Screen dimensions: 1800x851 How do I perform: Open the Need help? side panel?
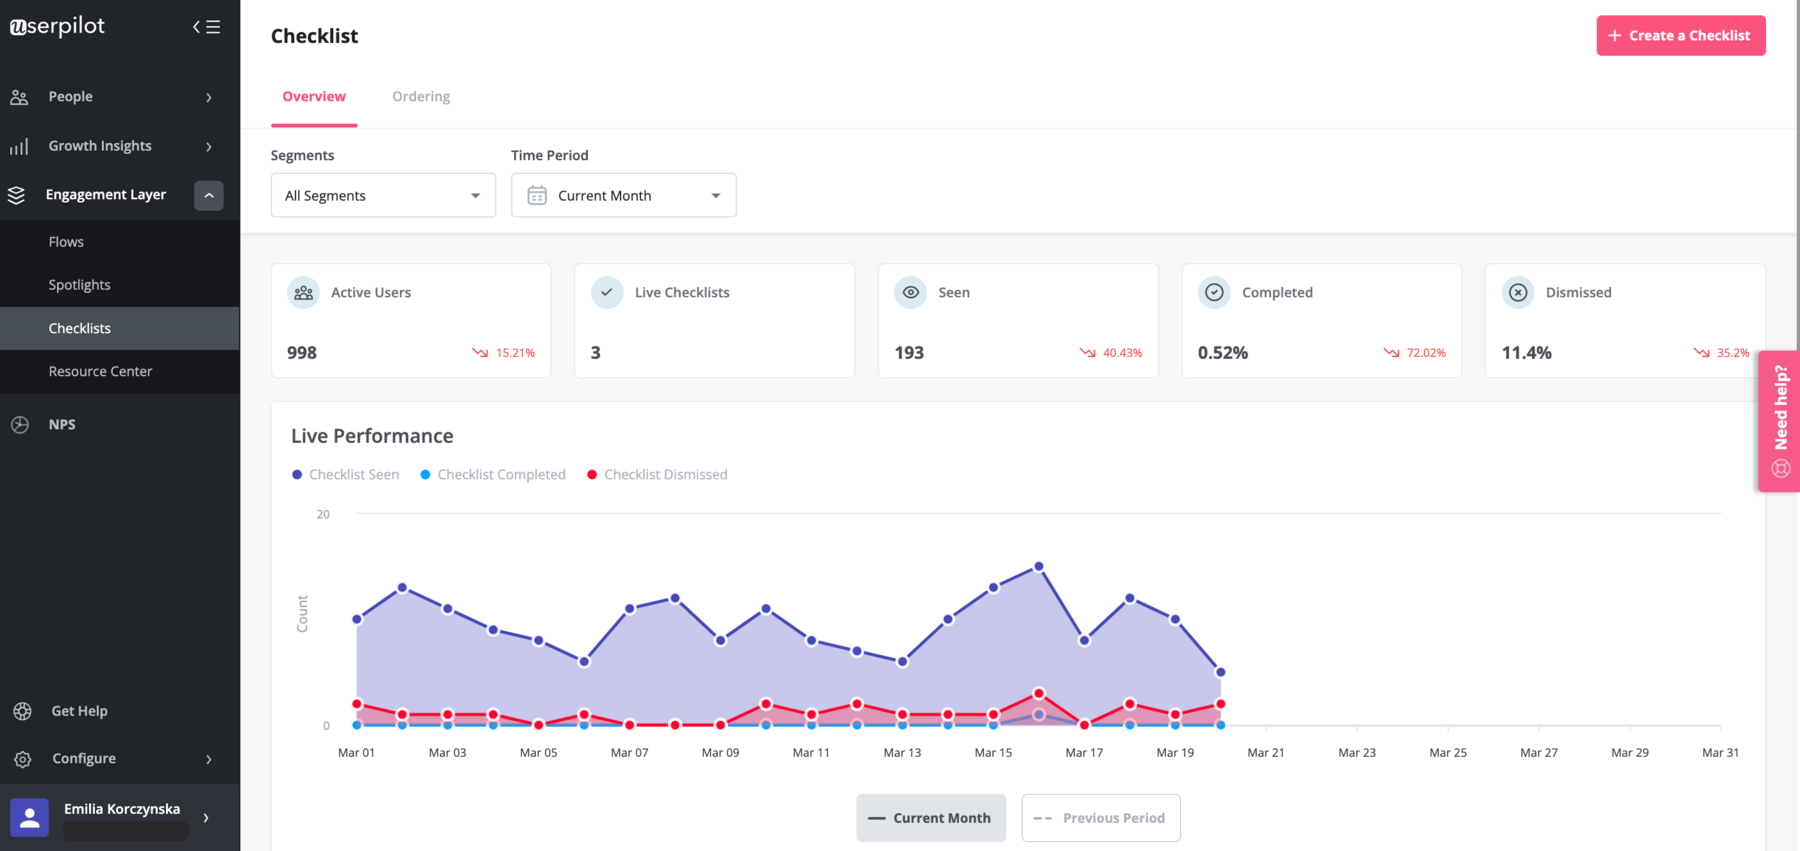[x=1779, y=421]
